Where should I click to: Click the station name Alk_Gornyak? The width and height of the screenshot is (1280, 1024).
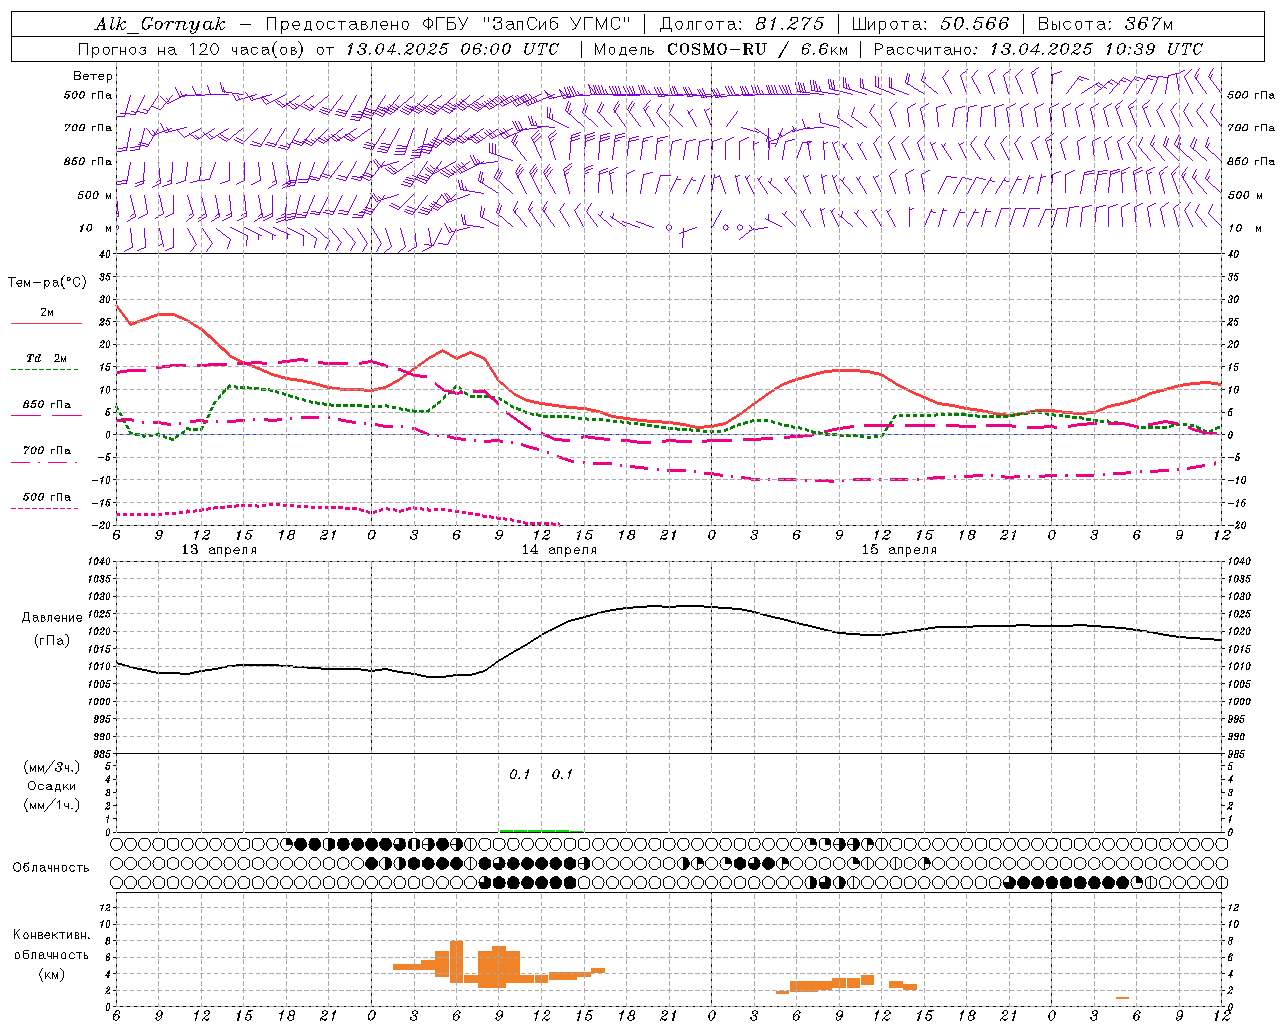(160, 24)
